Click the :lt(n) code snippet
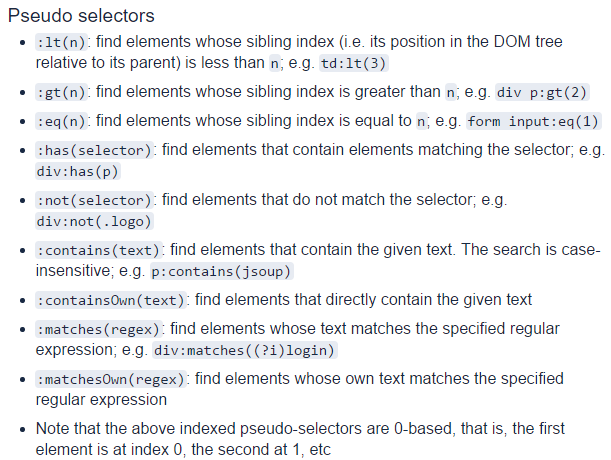 [61, 42]
